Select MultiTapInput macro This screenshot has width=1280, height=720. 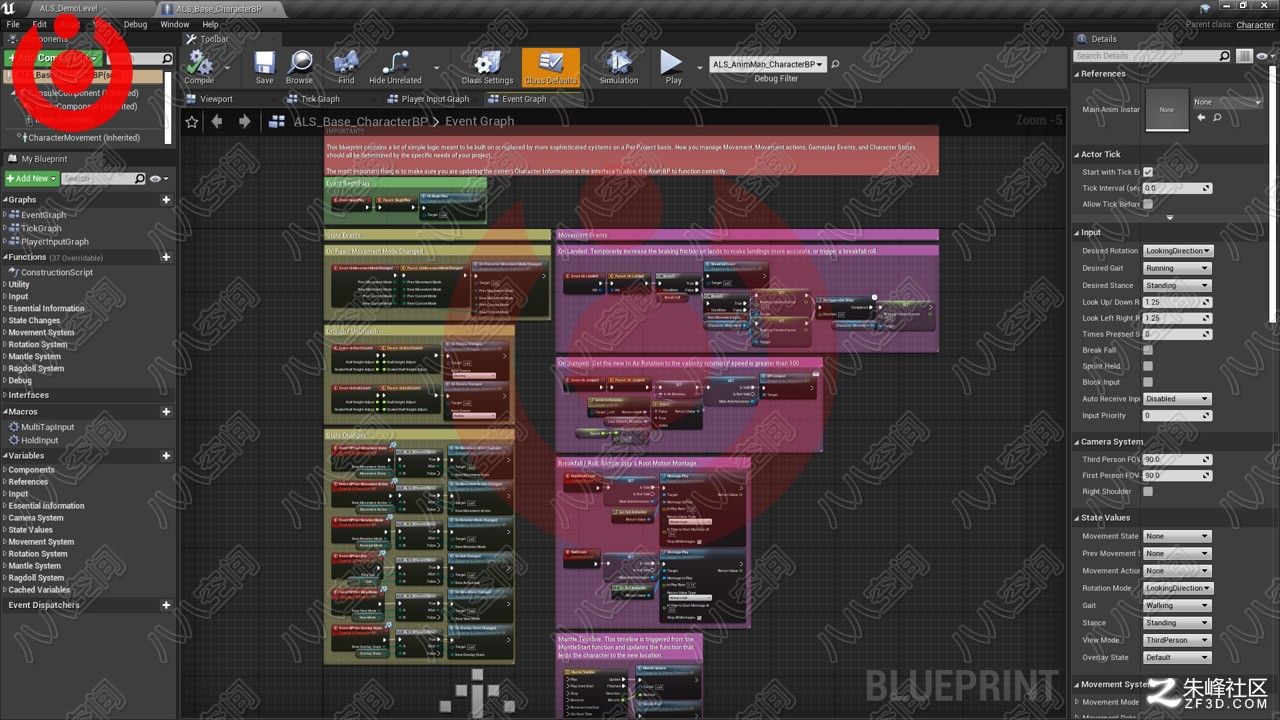pos(48,427)
